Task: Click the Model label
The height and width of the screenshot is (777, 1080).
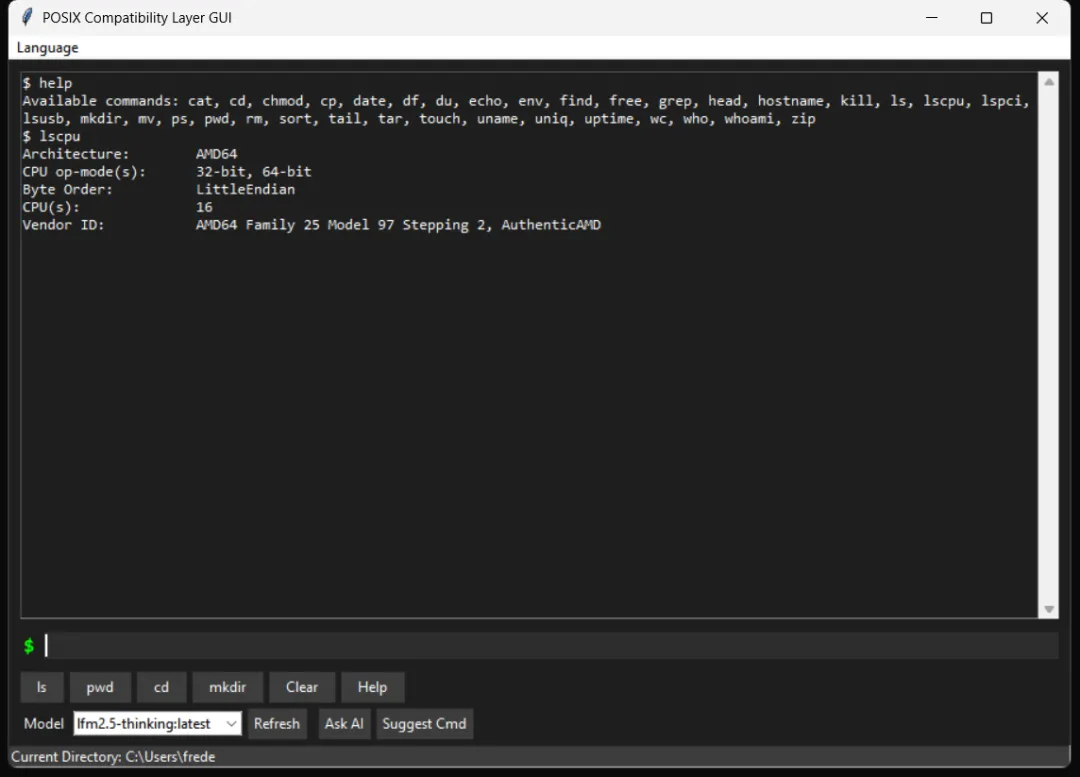Action: [43, 723]
